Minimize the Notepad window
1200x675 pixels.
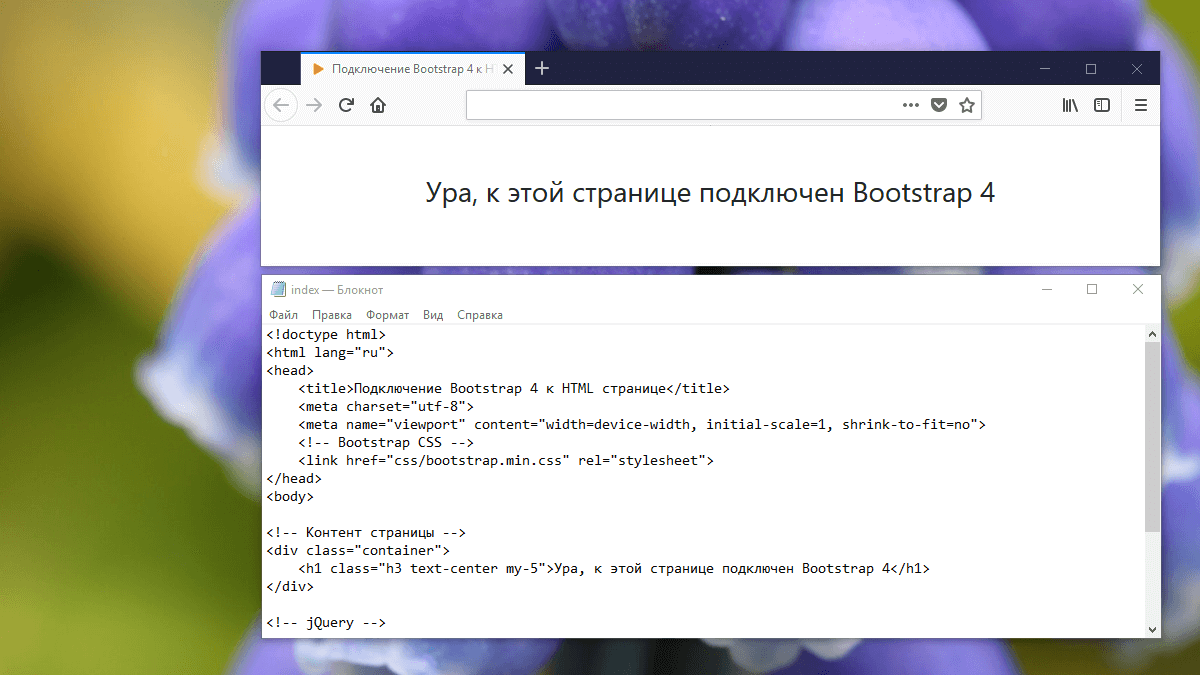(1047, 289)
